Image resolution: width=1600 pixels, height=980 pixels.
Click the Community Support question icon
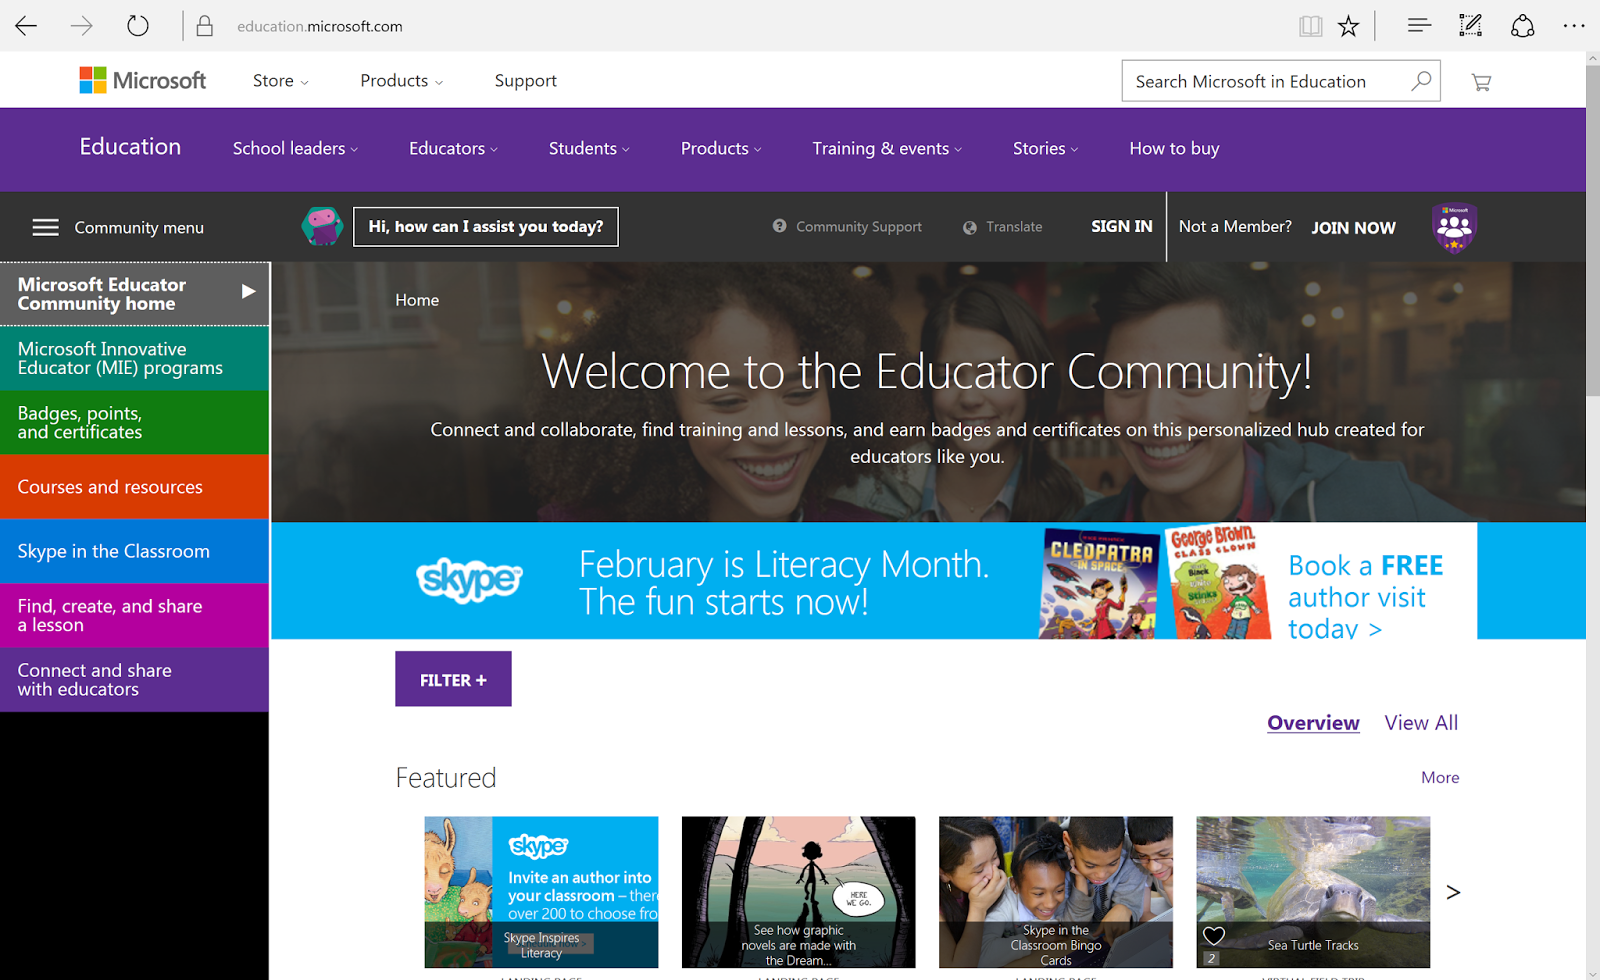[x=779, y=226]
